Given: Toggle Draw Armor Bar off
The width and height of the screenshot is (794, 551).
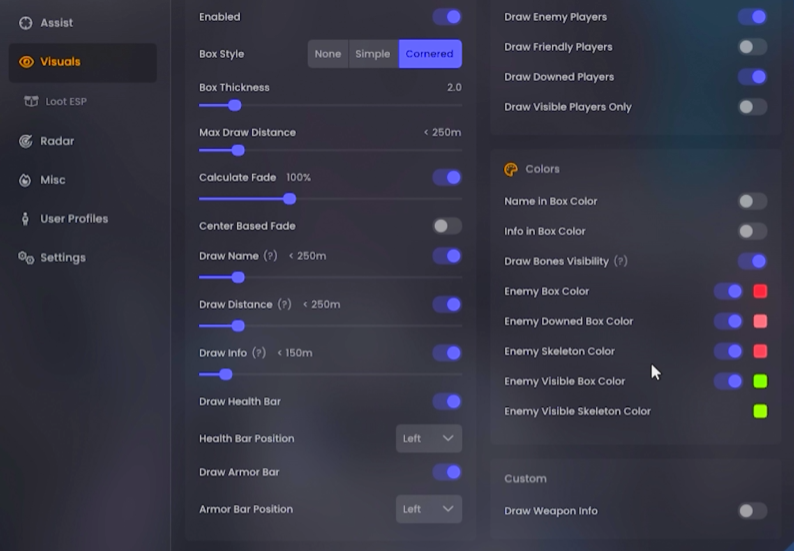Looking at the screenshot, I should 447,472.
